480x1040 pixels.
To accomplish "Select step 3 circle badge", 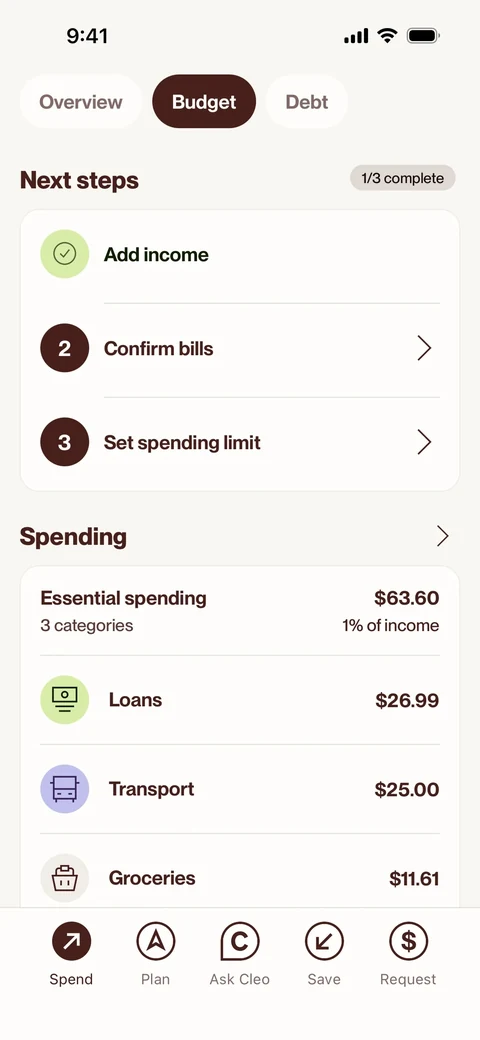I will coord(64,442).
